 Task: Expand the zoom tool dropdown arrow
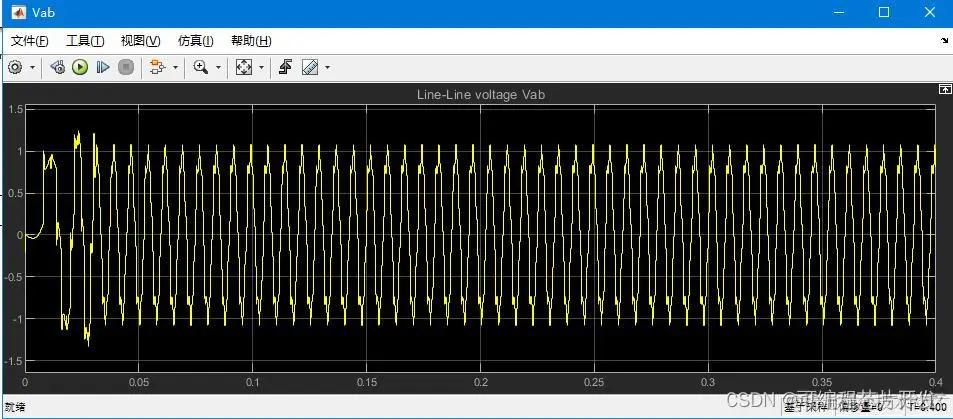(x=218, y=68)
